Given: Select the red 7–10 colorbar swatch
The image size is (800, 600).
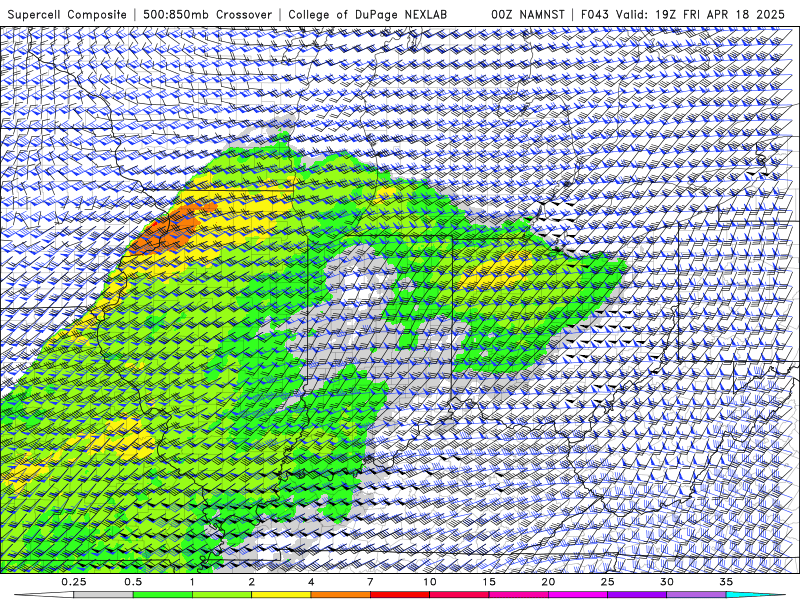Looking at the screenshot, I should pos(399,595).
